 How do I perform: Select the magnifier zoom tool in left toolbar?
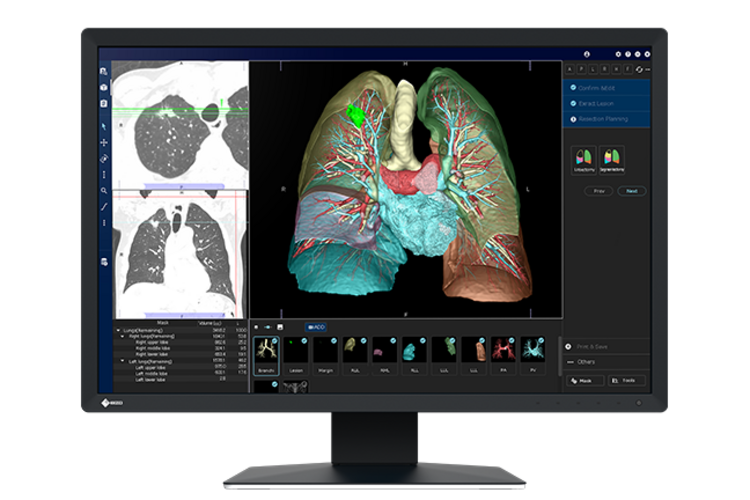(x=105, y=190)
